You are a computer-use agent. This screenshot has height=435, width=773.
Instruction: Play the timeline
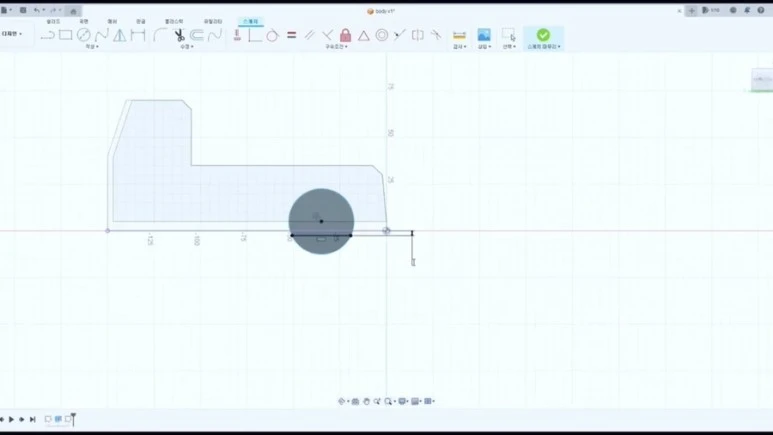(11, 419)
